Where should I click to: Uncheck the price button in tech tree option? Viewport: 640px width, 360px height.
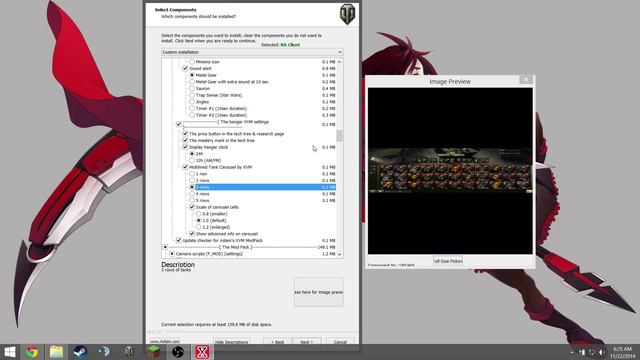pyautogui.click(x=185, y=133)
